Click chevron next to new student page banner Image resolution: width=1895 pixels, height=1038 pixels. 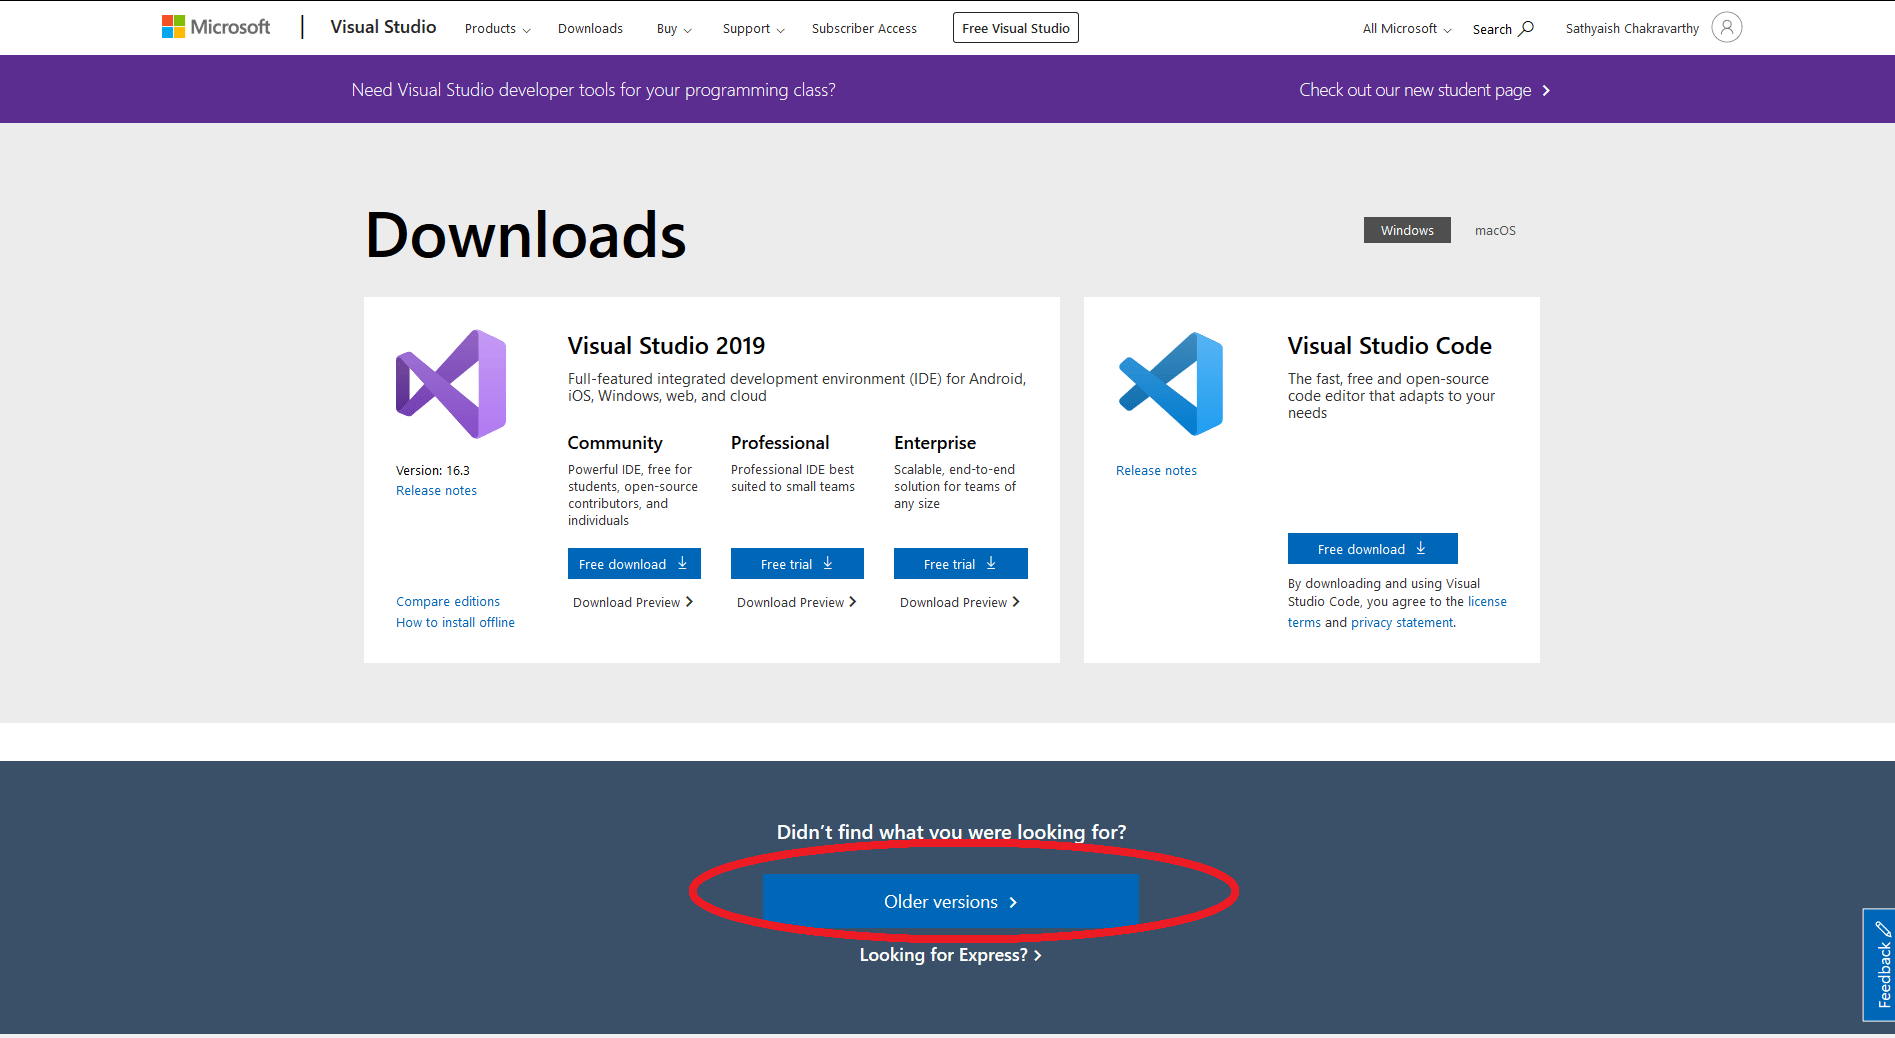pos(1546,90)
